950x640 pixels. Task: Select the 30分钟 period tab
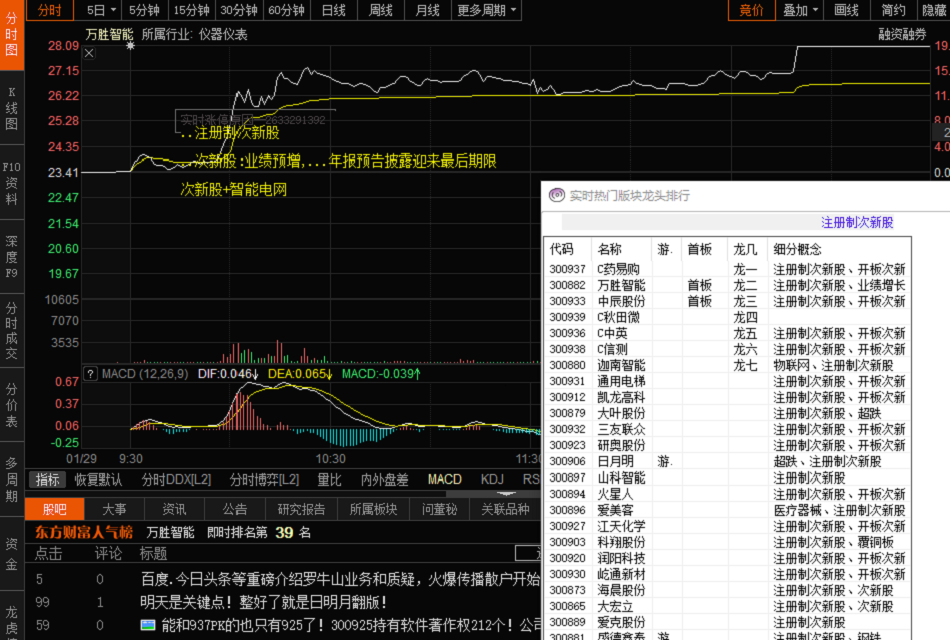pos(239,10)
